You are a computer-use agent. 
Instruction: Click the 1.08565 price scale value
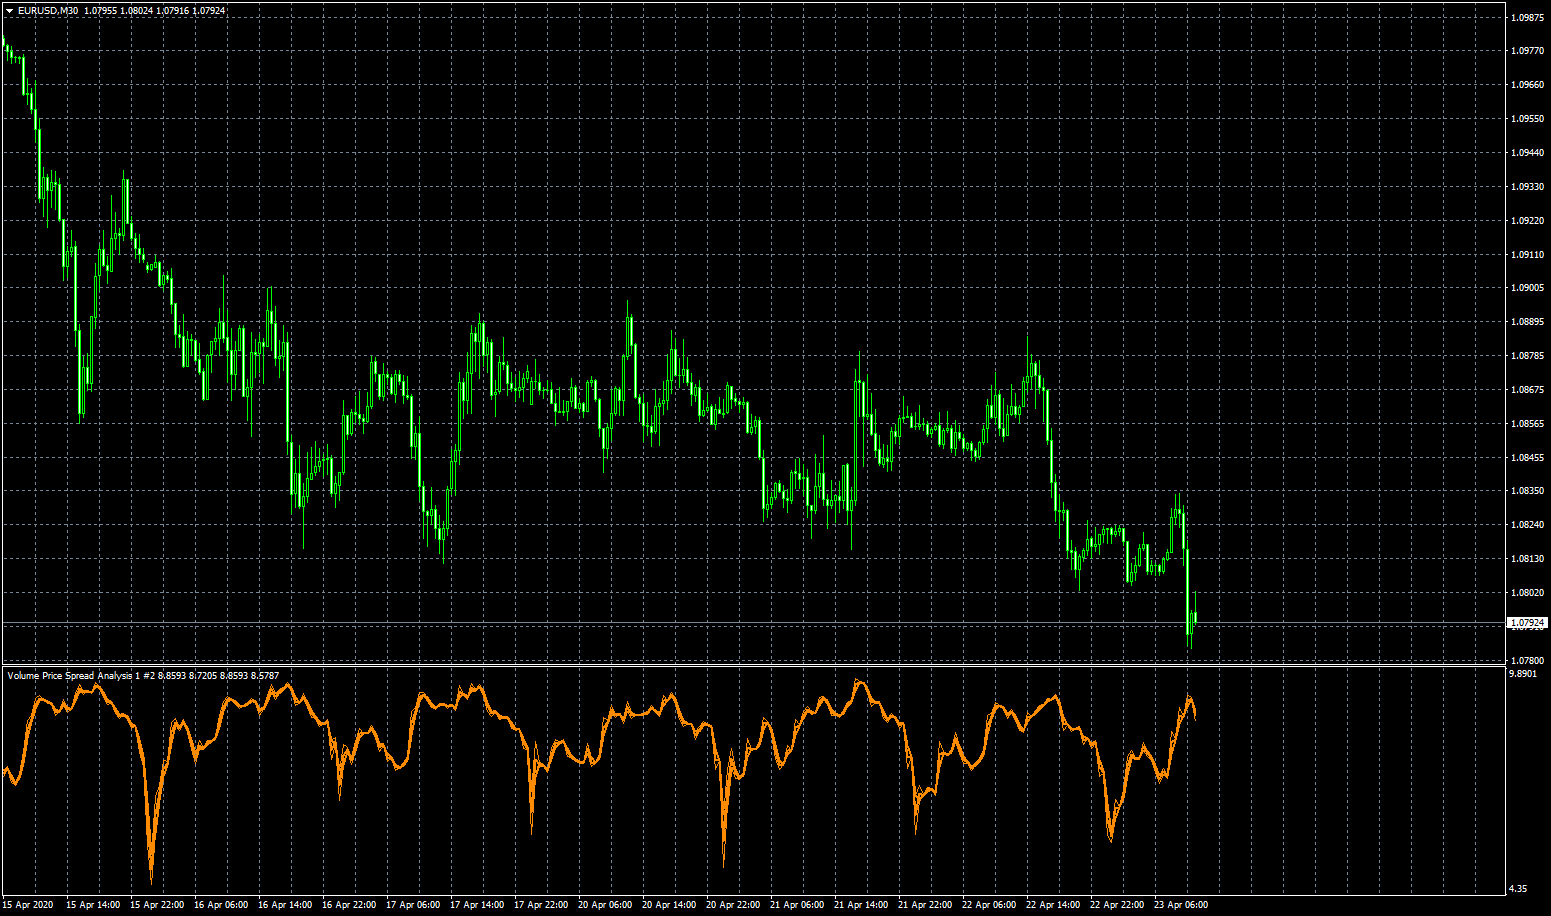(1530, 424)
